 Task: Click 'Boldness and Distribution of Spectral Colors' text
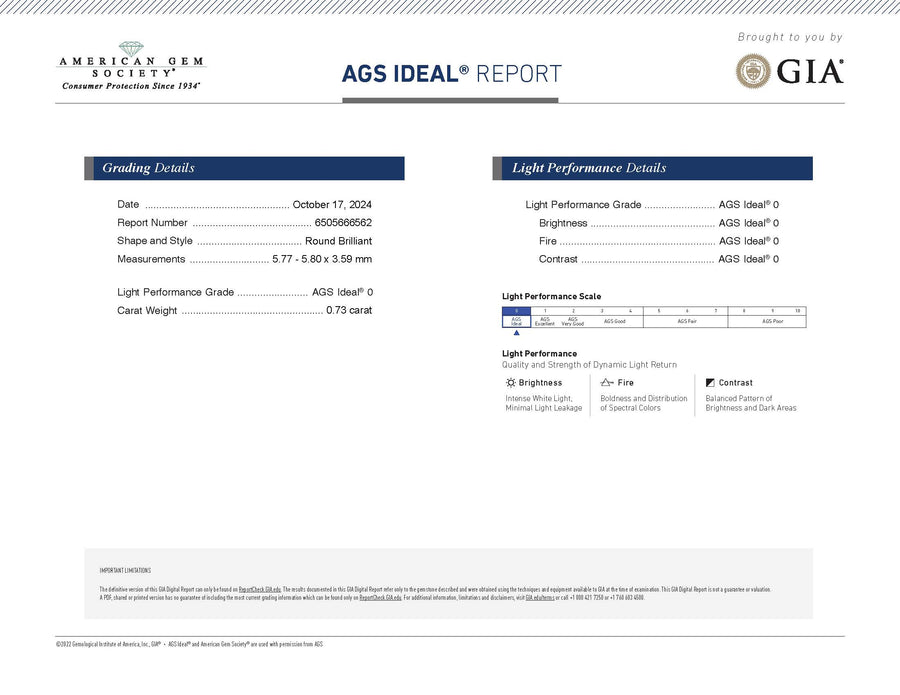tap(643, 403)
